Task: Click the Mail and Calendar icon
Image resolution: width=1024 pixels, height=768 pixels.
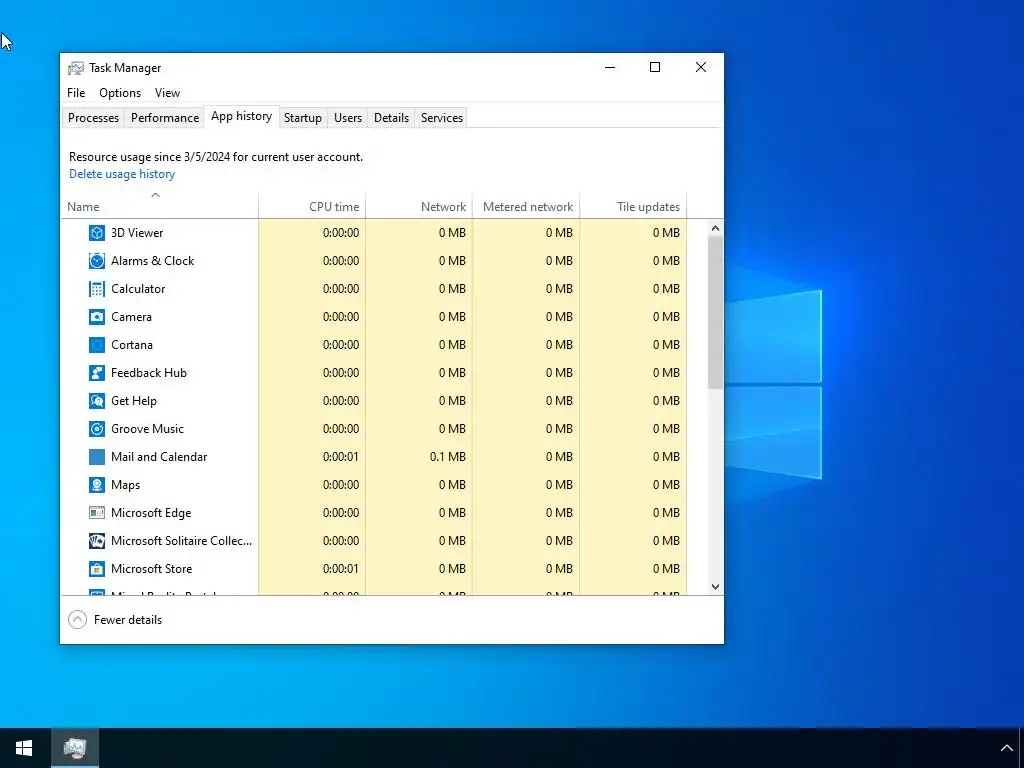Action: [97, 457]
